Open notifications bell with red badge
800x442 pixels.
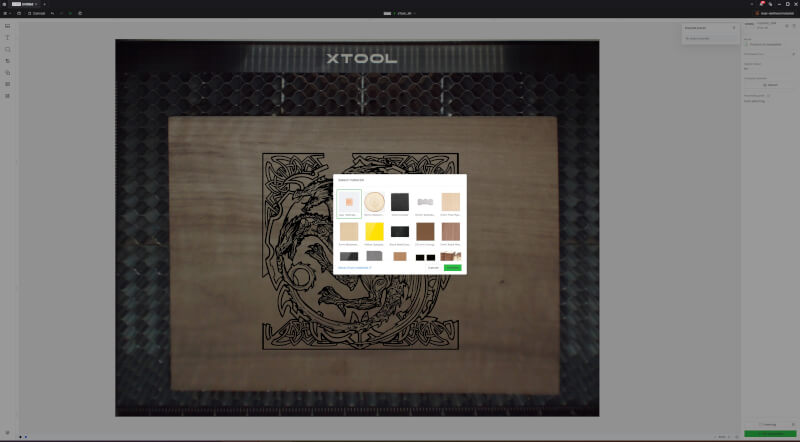[761, 4]
